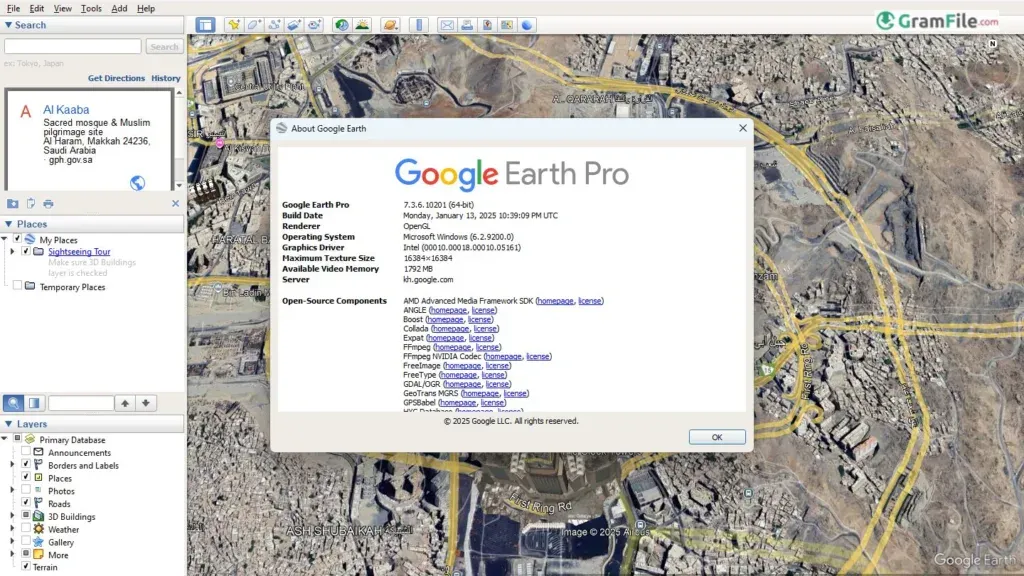Expand the 3D Buildings layer tree
The image size is (1024, 576).
click(x=12, y=515)
